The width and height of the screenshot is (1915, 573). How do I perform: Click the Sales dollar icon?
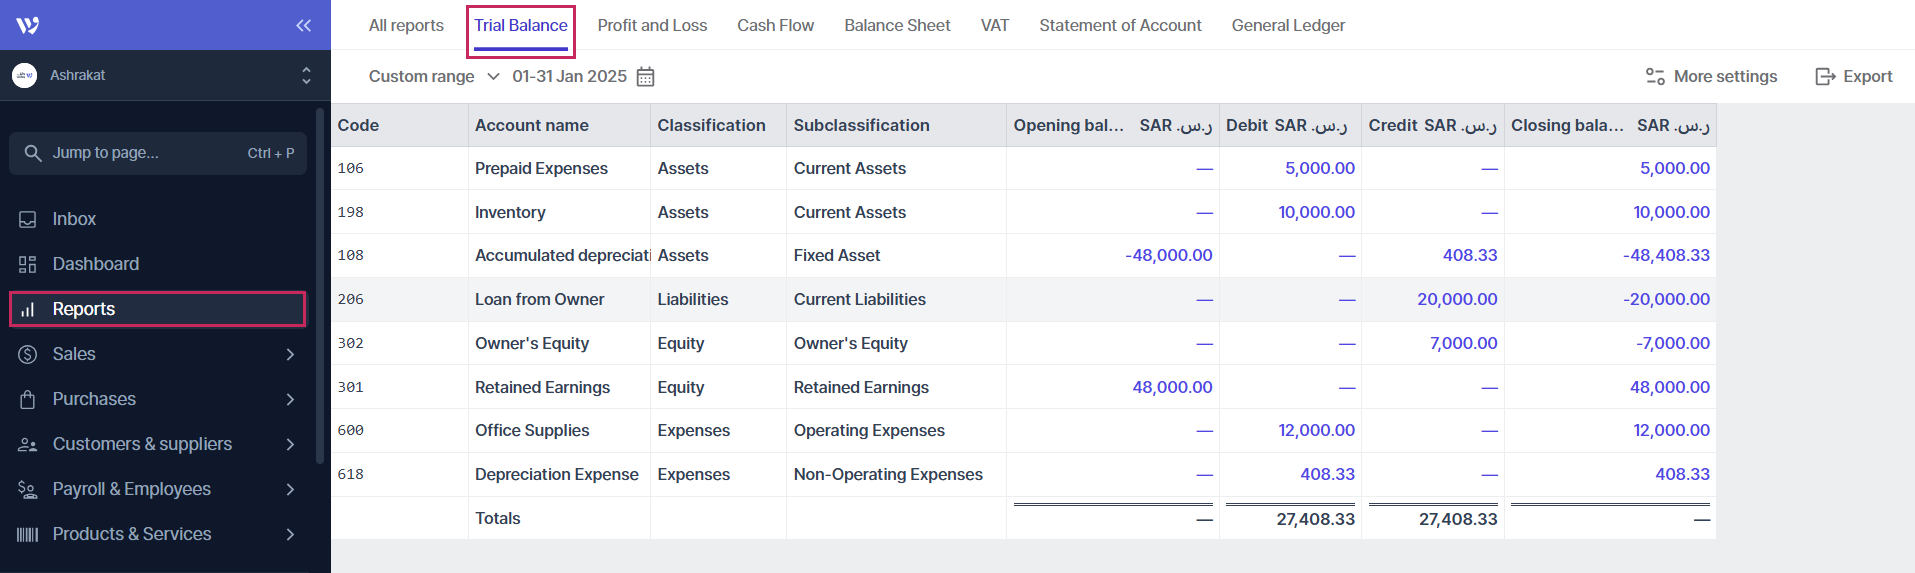click(28, 354)
